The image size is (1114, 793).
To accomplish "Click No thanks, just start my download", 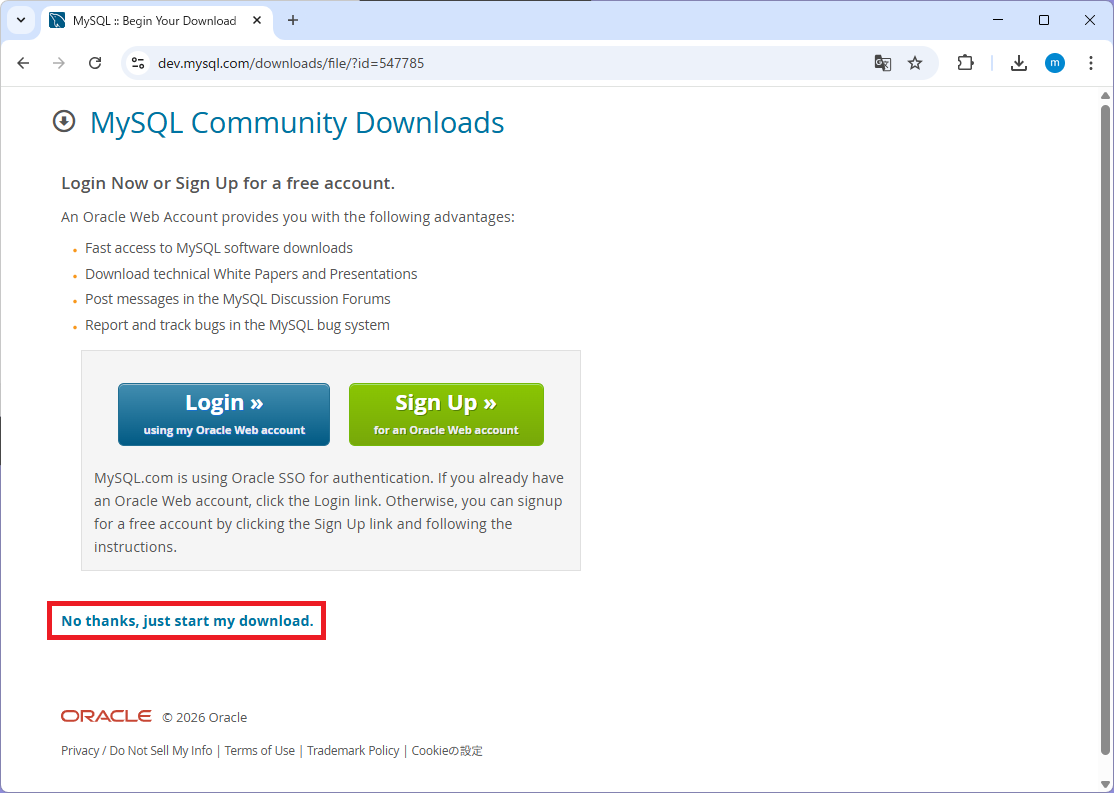I will tap(186, 620).
